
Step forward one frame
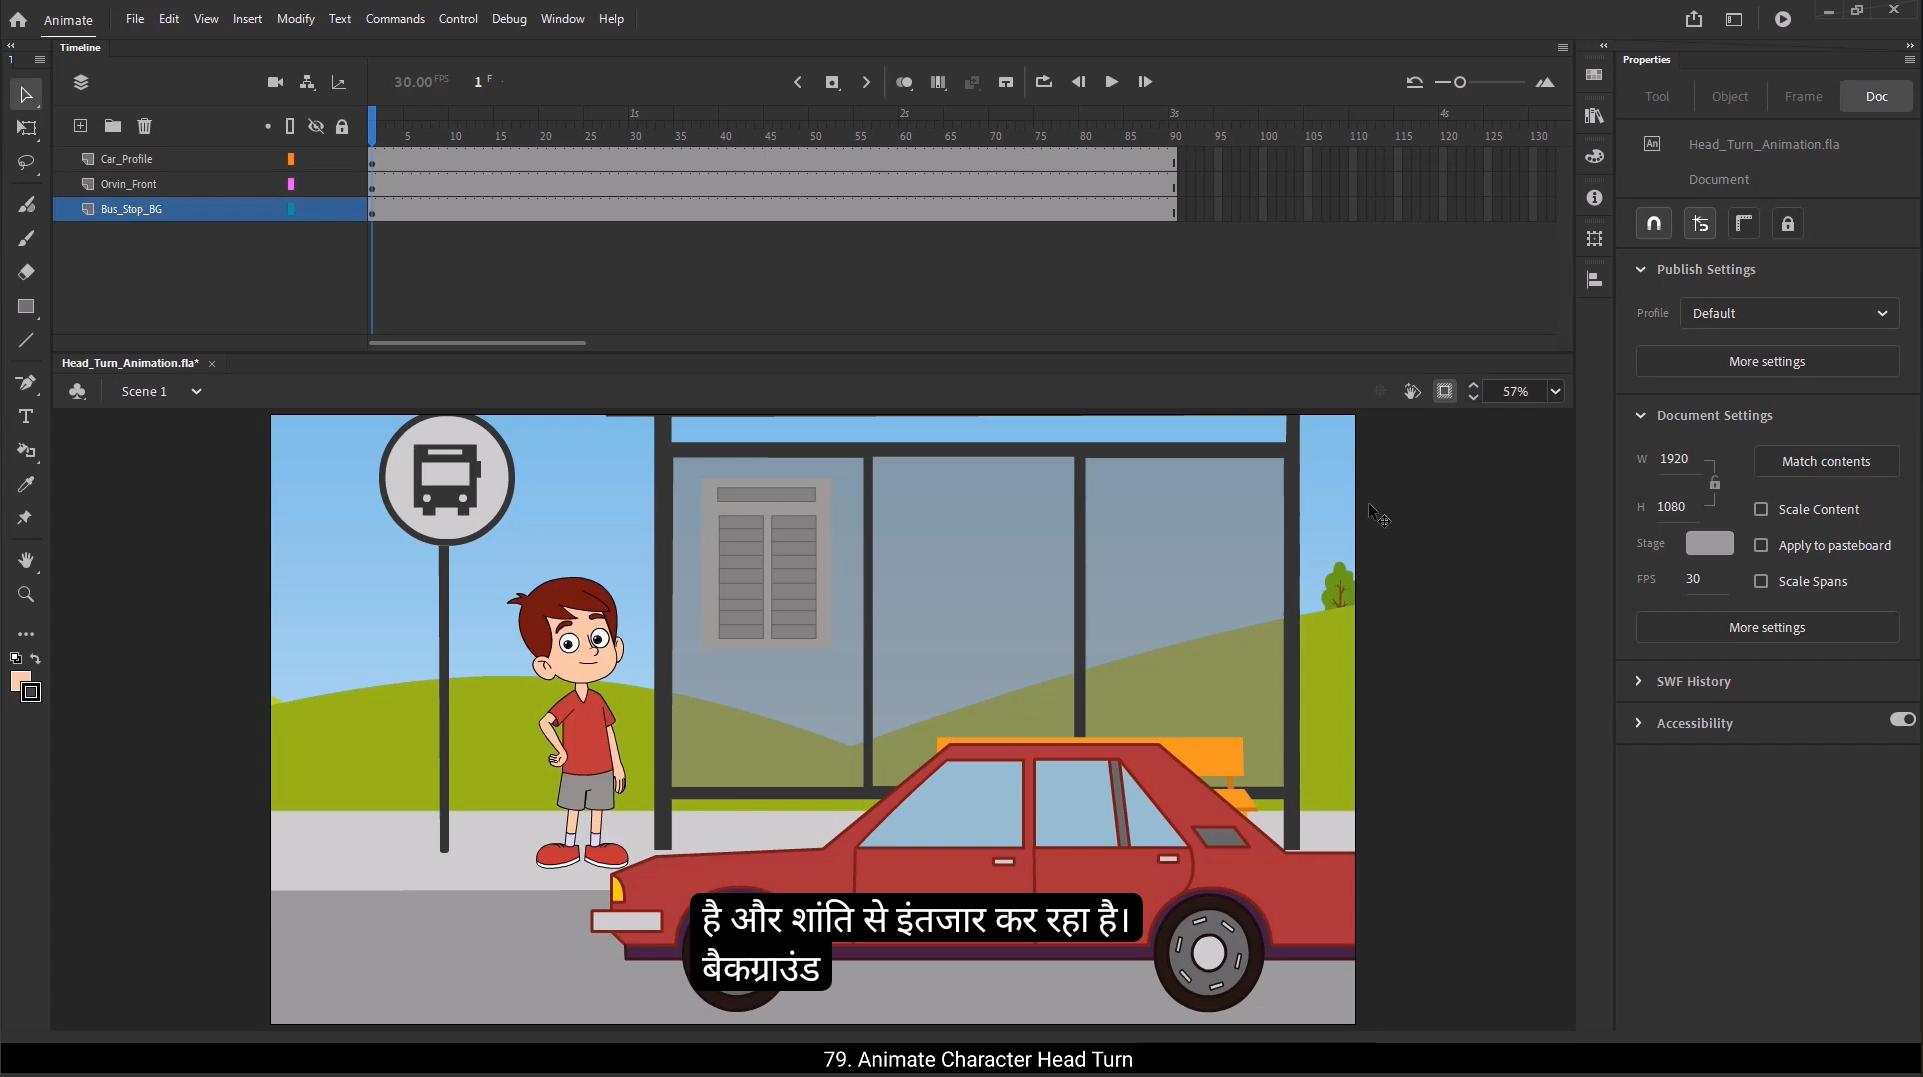(1145, 82)
